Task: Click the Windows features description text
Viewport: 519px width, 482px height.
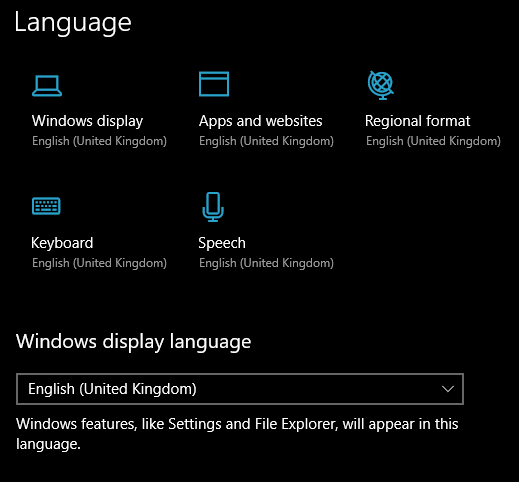Action: coord(237,434)
